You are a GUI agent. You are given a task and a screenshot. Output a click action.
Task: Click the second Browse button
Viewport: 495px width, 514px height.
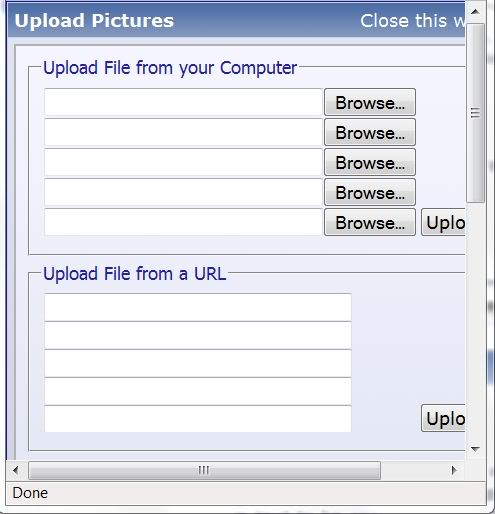pos(370,132)
